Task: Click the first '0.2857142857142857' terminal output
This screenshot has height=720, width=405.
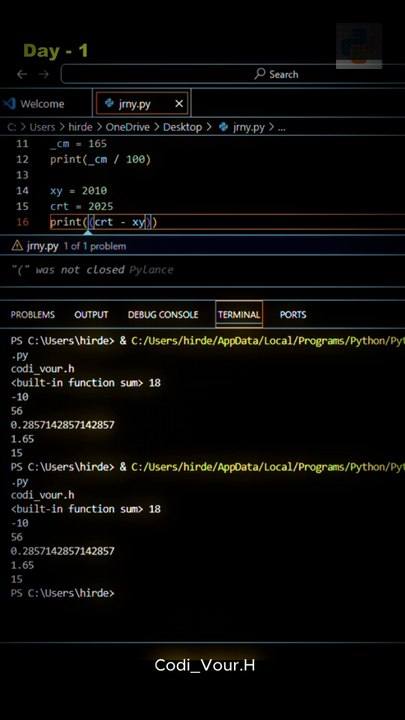Action: point(62,425)
